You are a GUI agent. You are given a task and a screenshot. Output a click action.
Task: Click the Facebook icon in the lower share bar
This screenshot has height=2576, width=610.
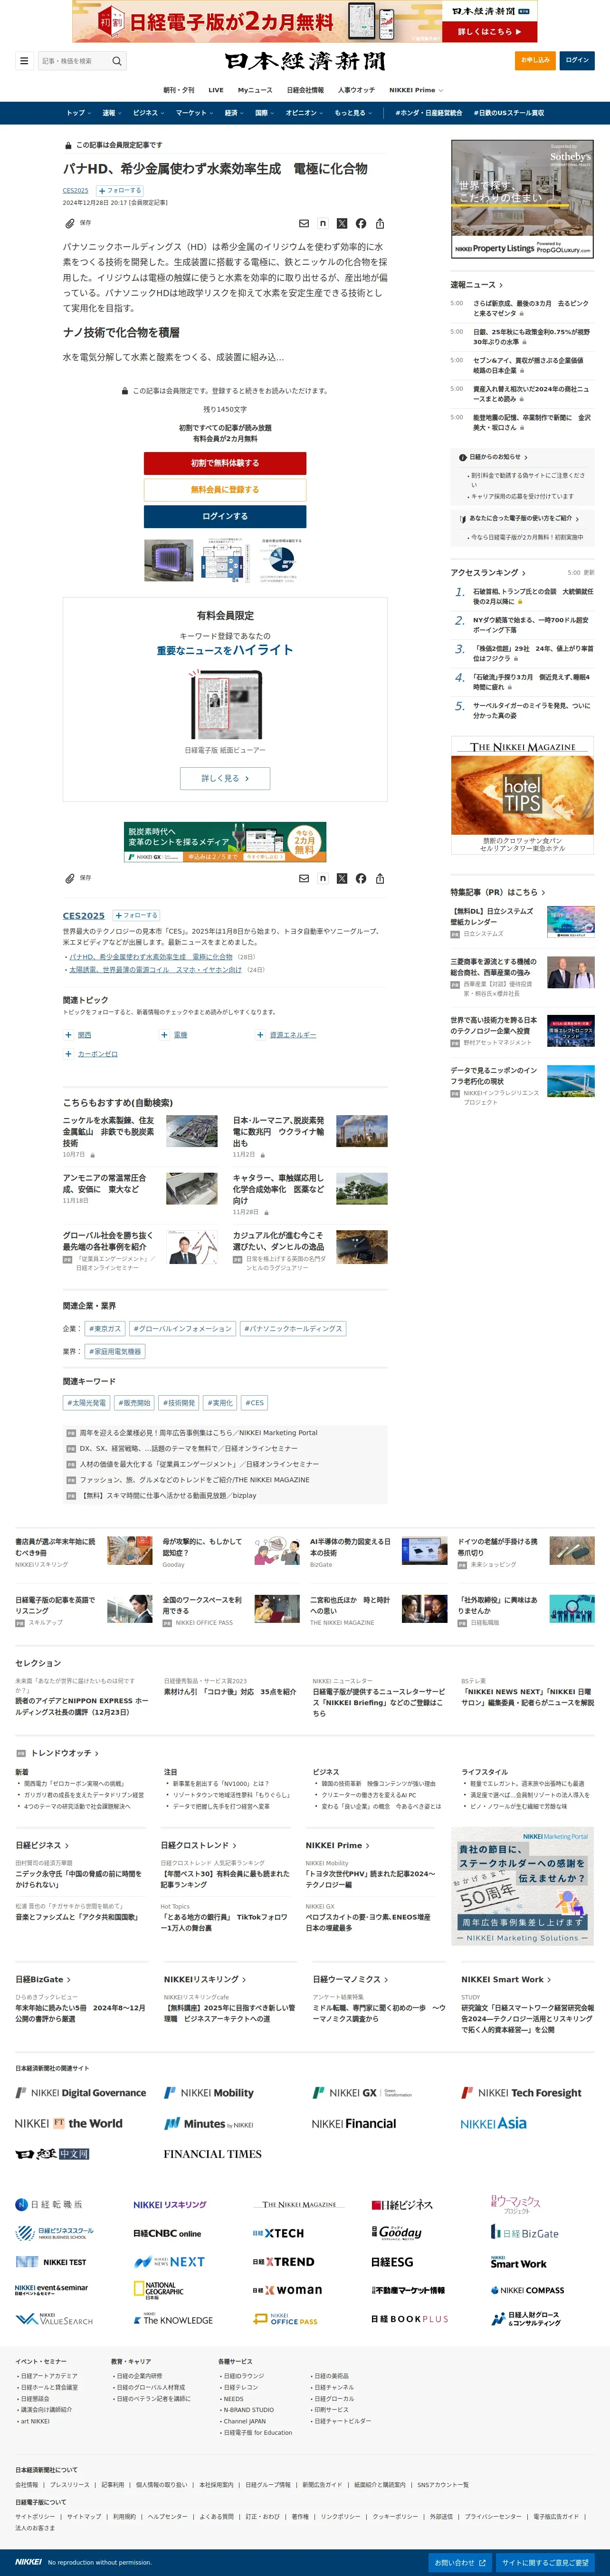pyautogui.click(x=361, y=878)
